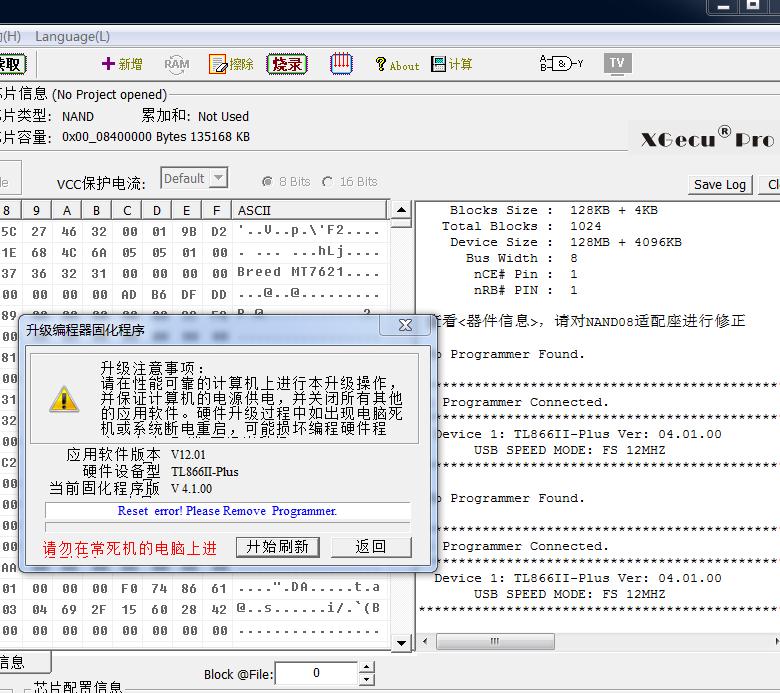Viewport: 780px width, 693px height.
Task: Decrement the Block @File spinner down
Action: [x=366, y=680]
